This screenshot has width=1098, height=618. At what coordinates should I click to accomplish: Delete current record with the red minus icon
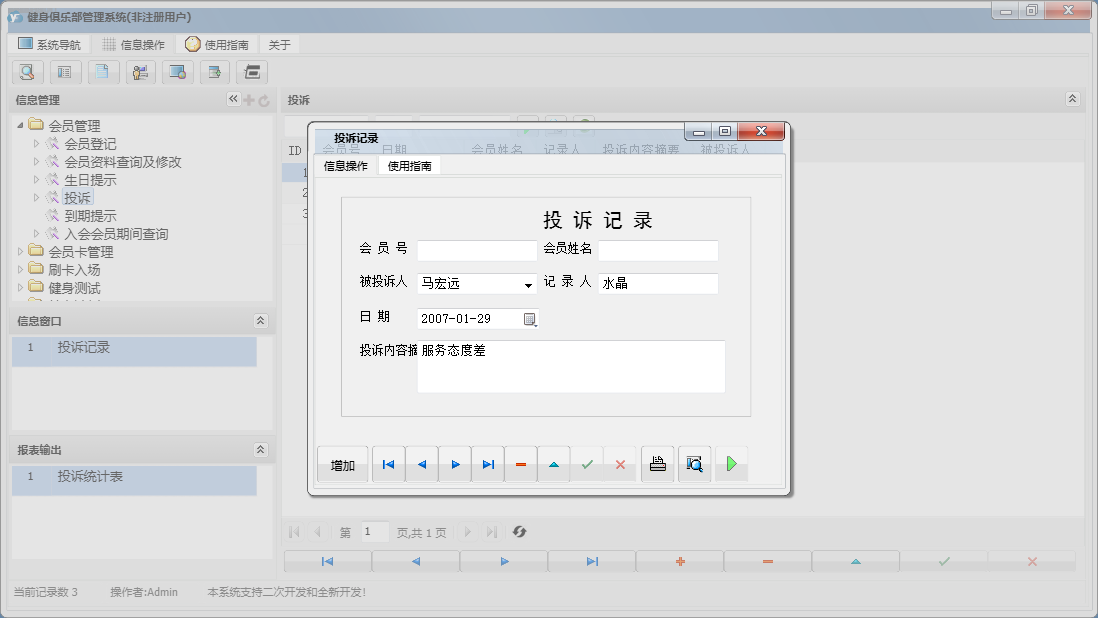(x=520, y=464)
